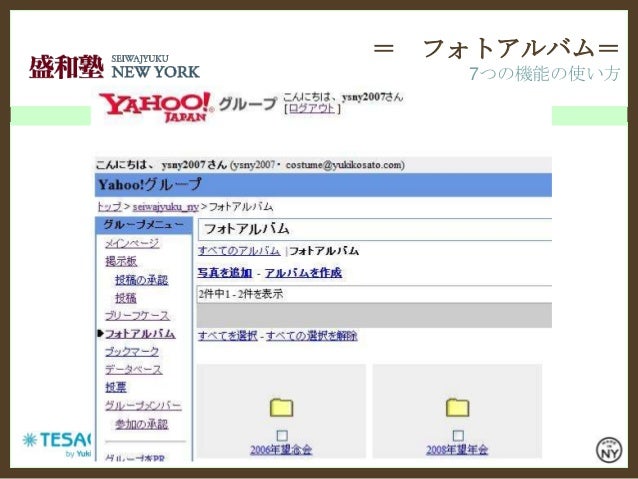Click the グループメニュー heading
Image resolution: width=638 pixels, height=479 pixels.
tap(144, 225)
